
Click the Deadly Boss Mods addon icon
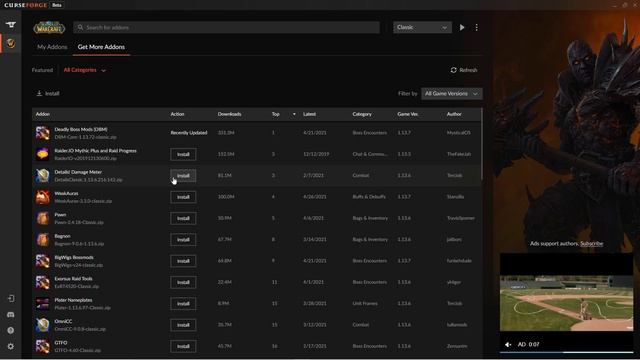[42, 133]
